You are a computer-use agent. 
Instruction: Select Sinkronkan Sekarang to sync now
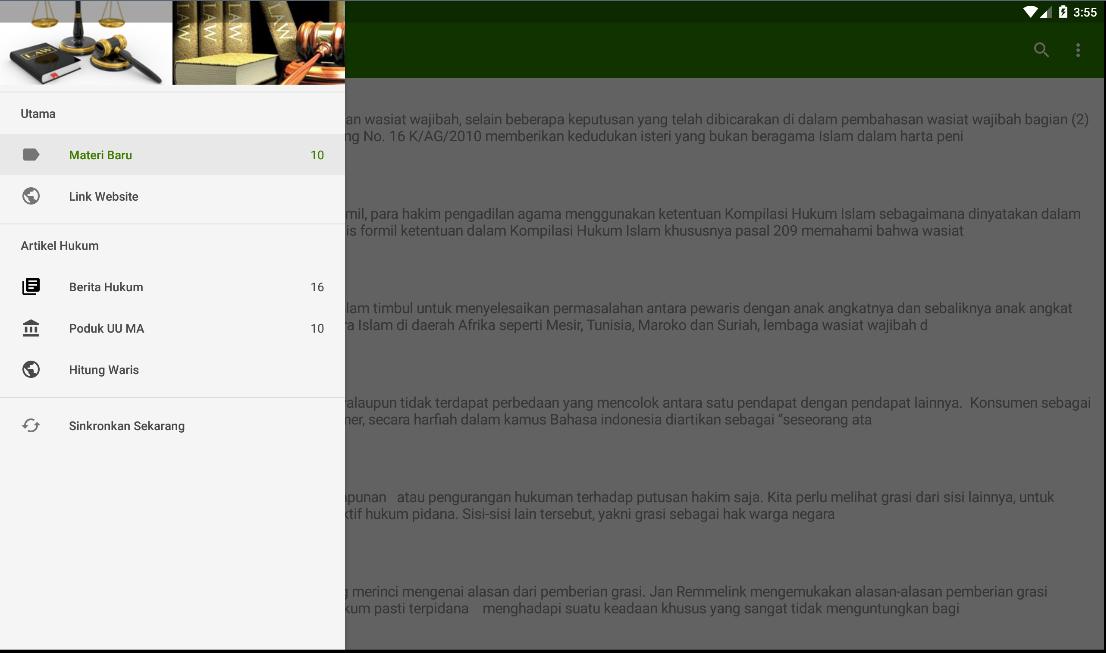(172, 425)
